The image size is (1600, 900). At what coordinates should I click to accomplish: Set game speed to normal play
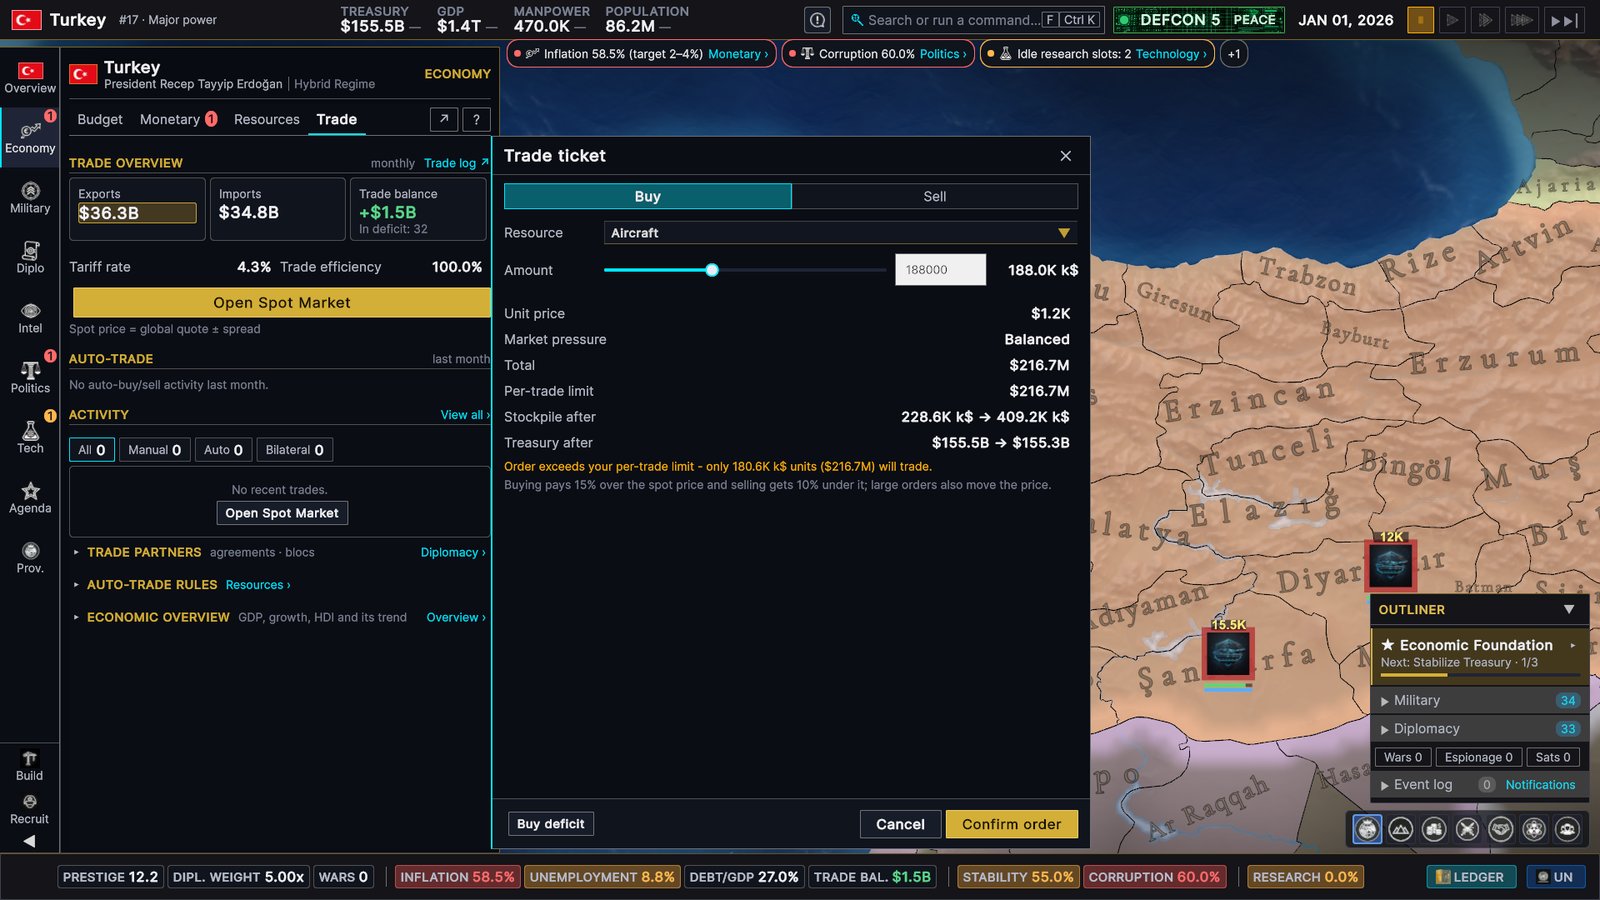(1453, 20)
